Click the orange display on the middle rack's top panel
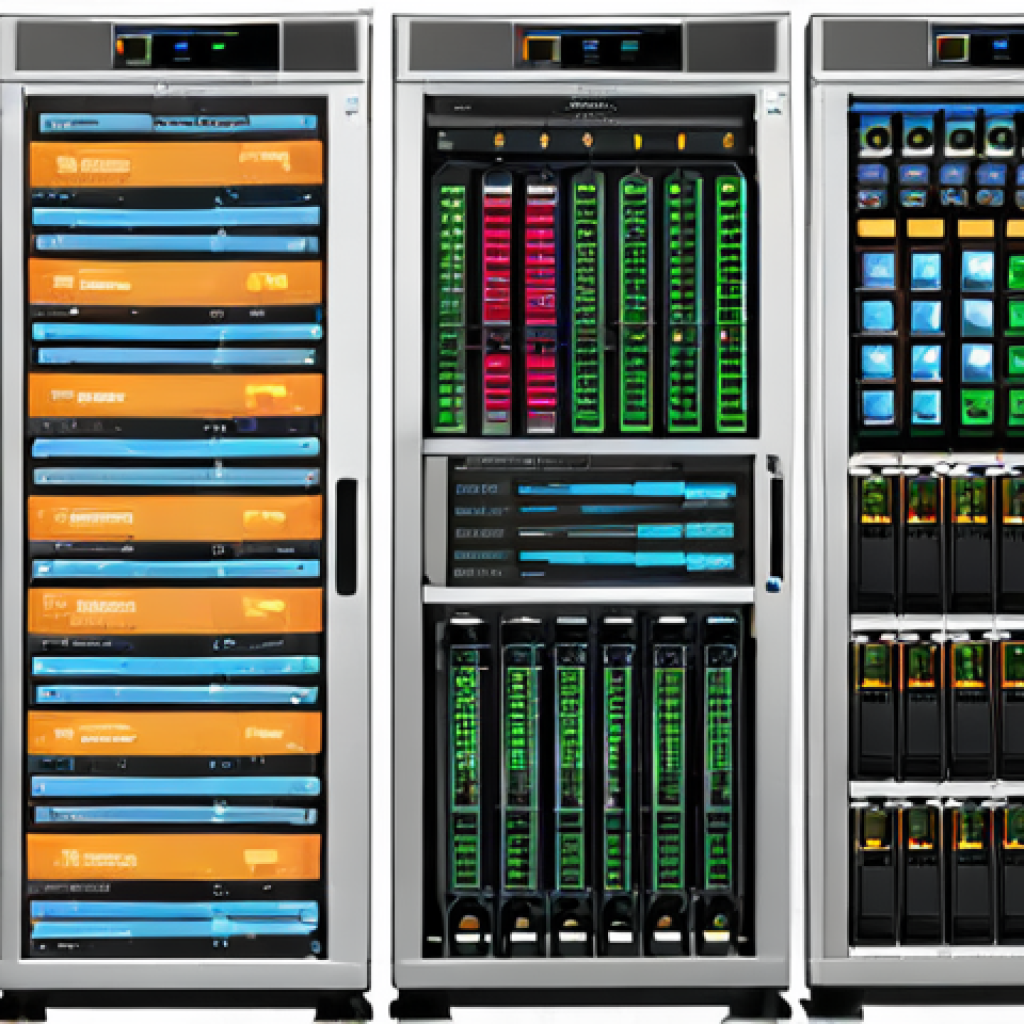This screenshot has height=1024, width=1024. click(x=541, y=49)
